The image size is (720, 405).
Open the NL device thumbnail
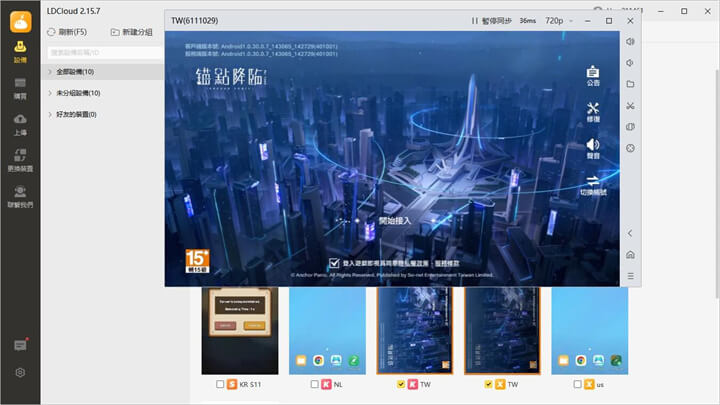point(327,331)
